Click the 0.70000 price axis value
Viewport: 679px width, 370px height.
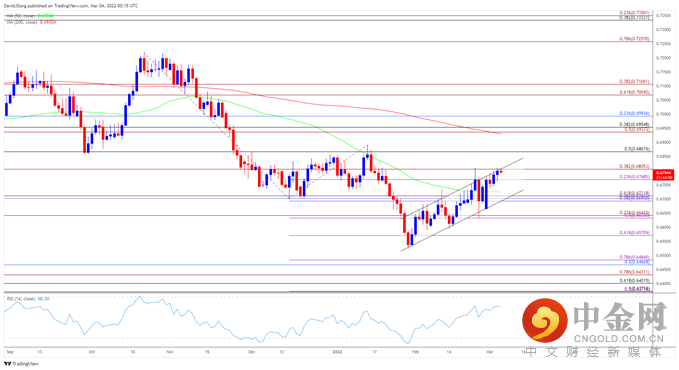[663, 114]
